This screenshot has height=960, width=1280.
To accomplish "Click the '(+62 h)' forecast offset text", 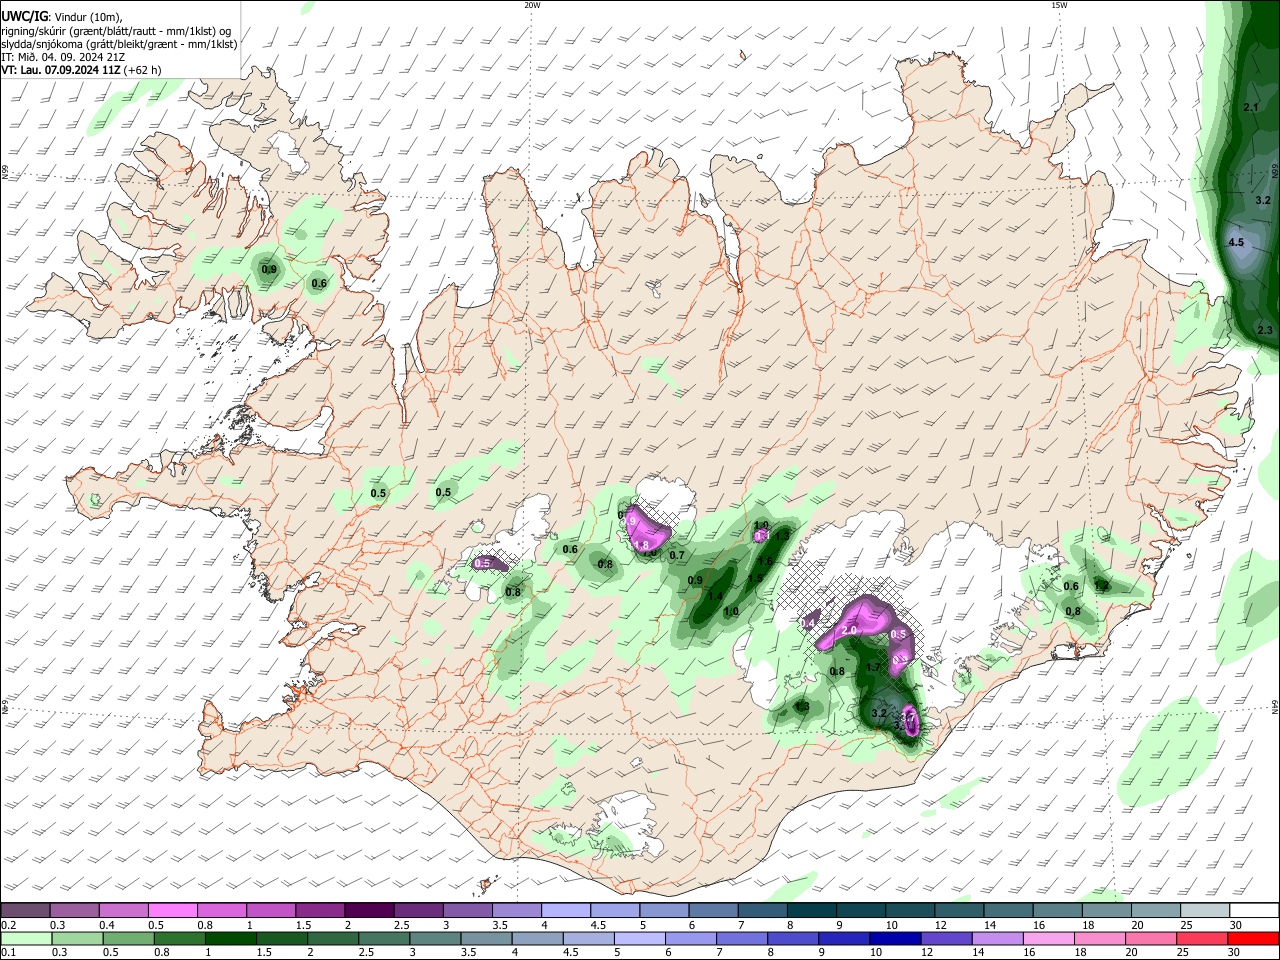I will [143, 70].
